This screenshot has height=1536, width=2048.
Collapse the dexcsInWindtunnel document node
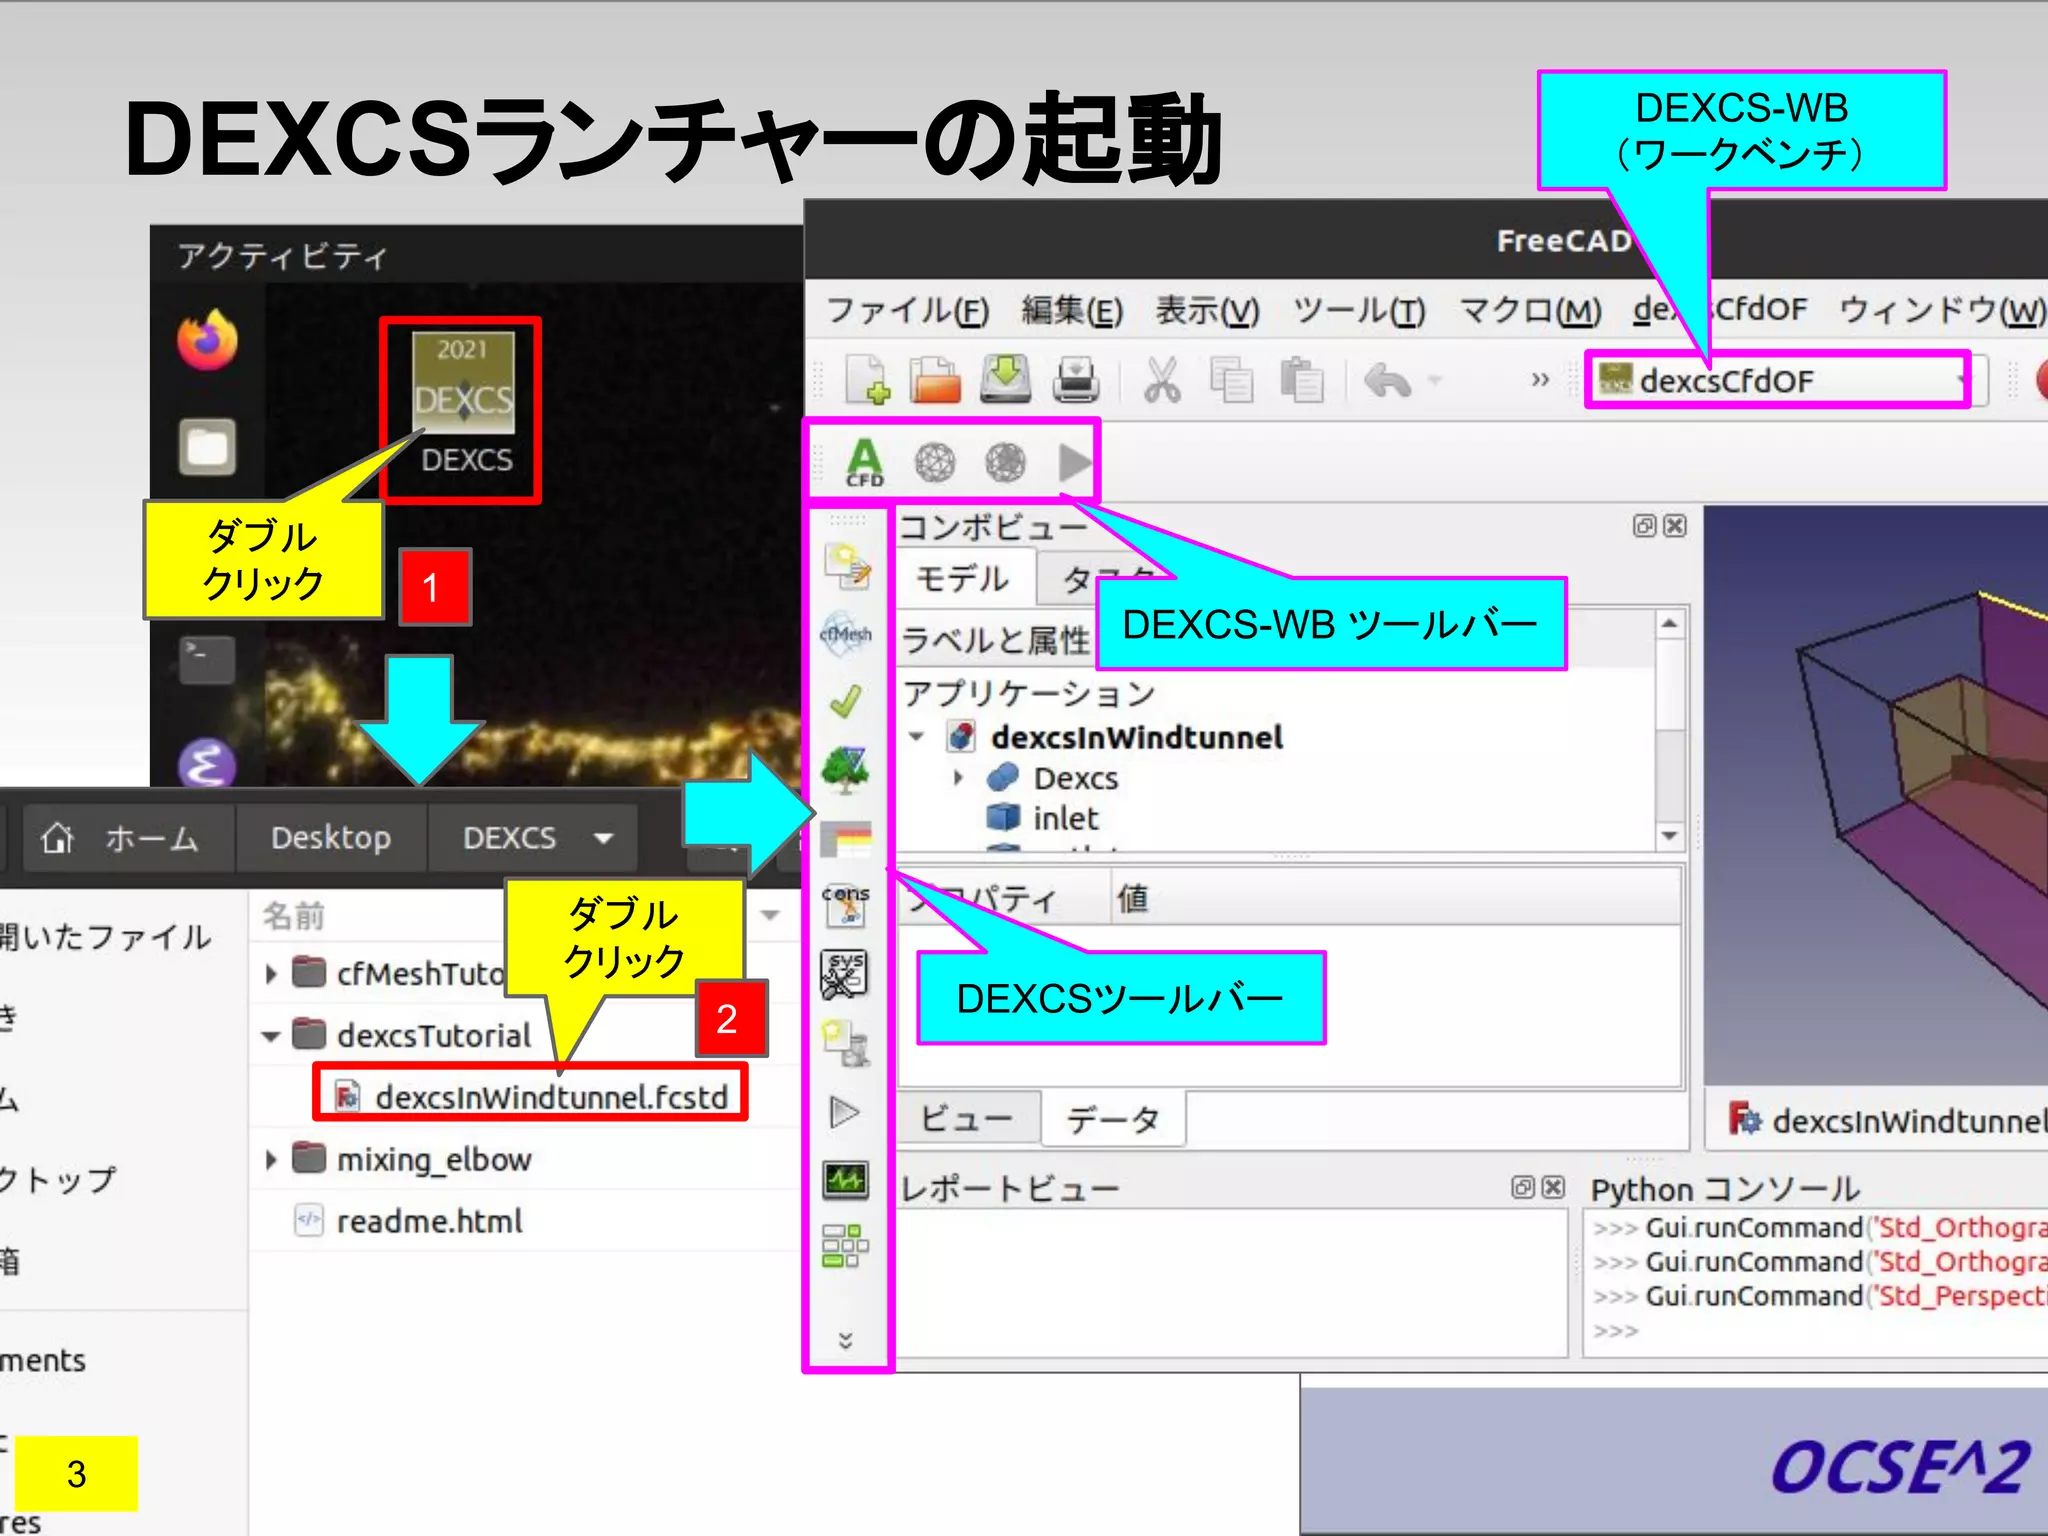pos(916,737)
